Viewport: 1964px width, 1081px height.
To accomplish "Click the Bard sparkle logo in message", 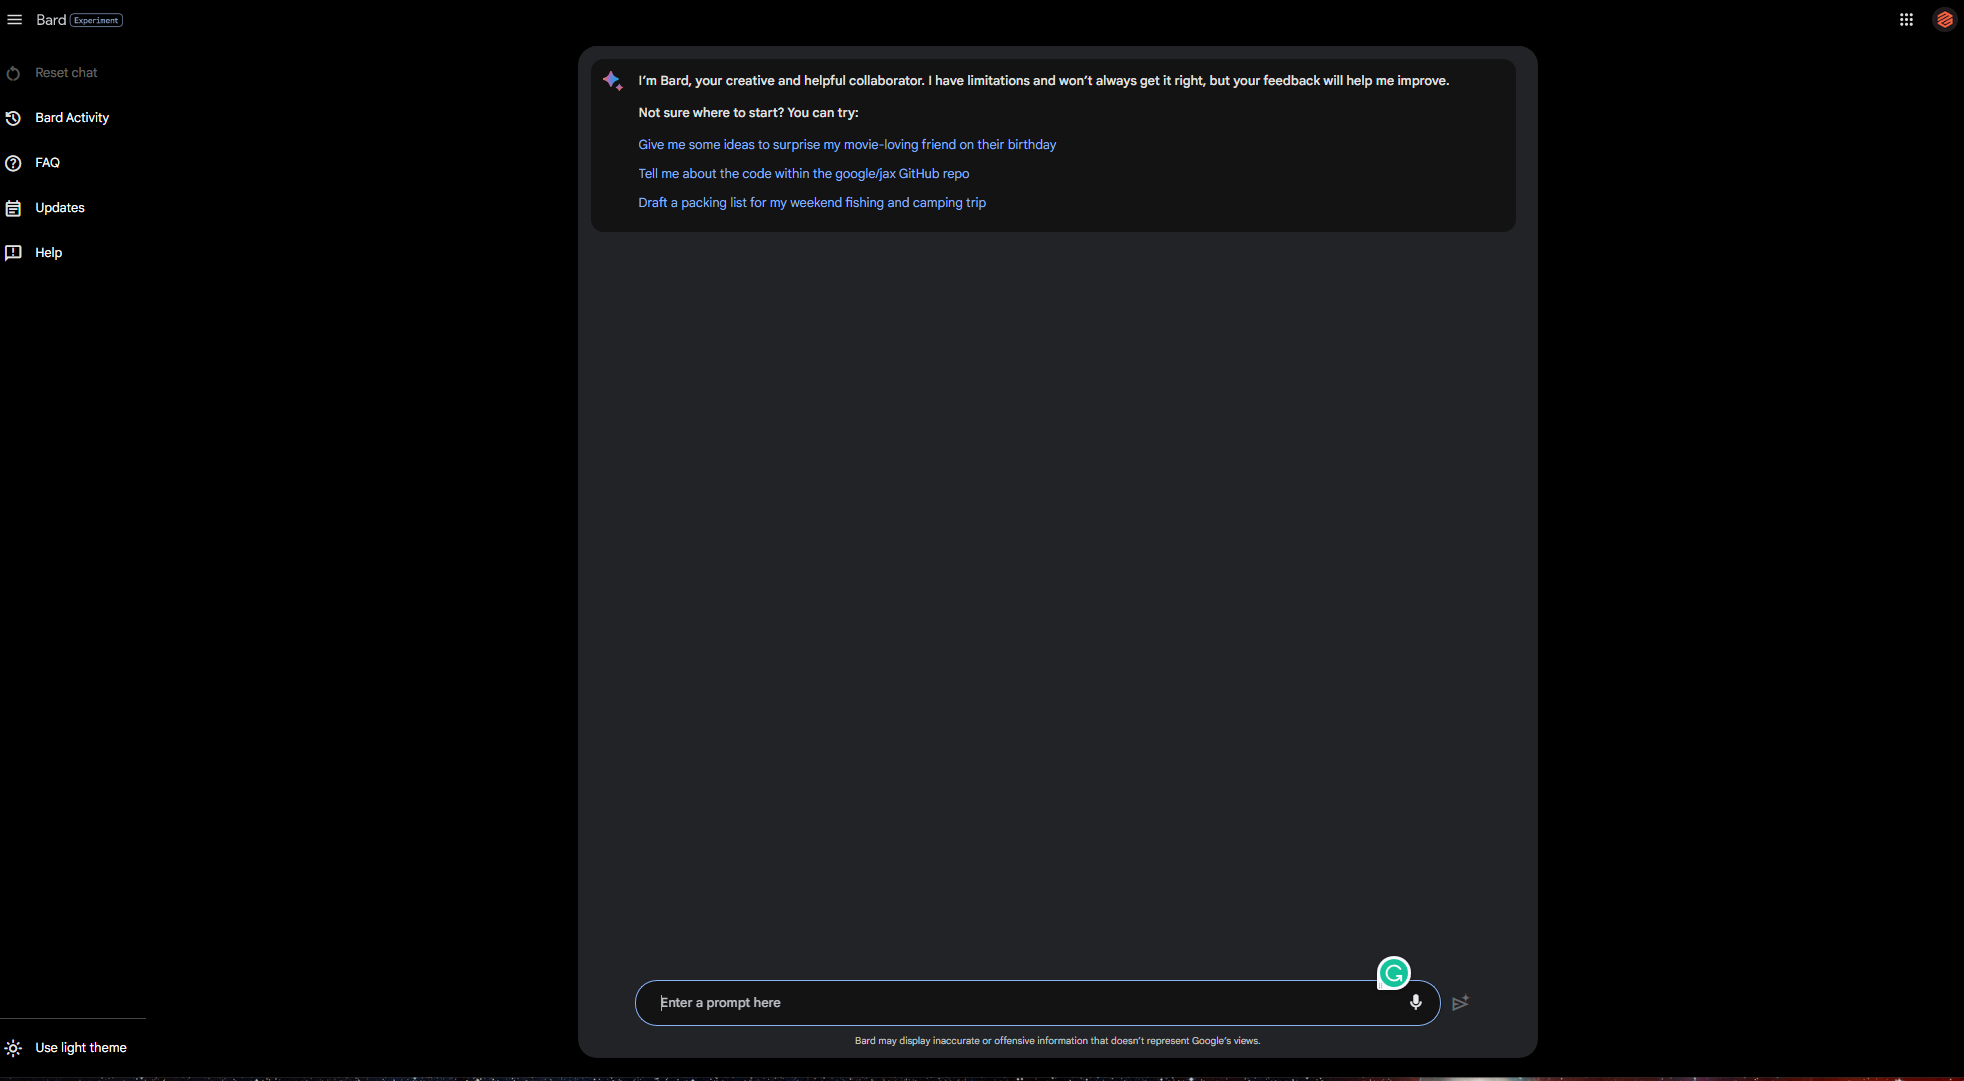I will pos(612,80).
